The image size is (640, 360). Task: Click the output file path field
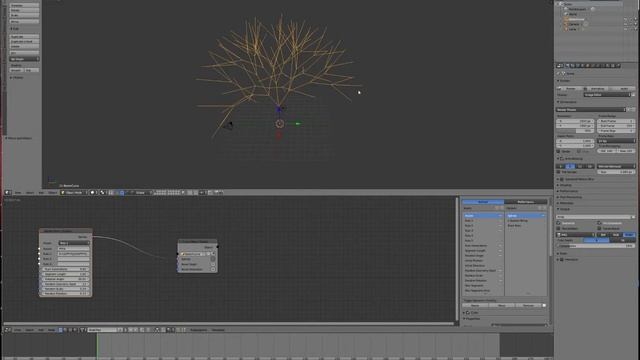point(592,217)
